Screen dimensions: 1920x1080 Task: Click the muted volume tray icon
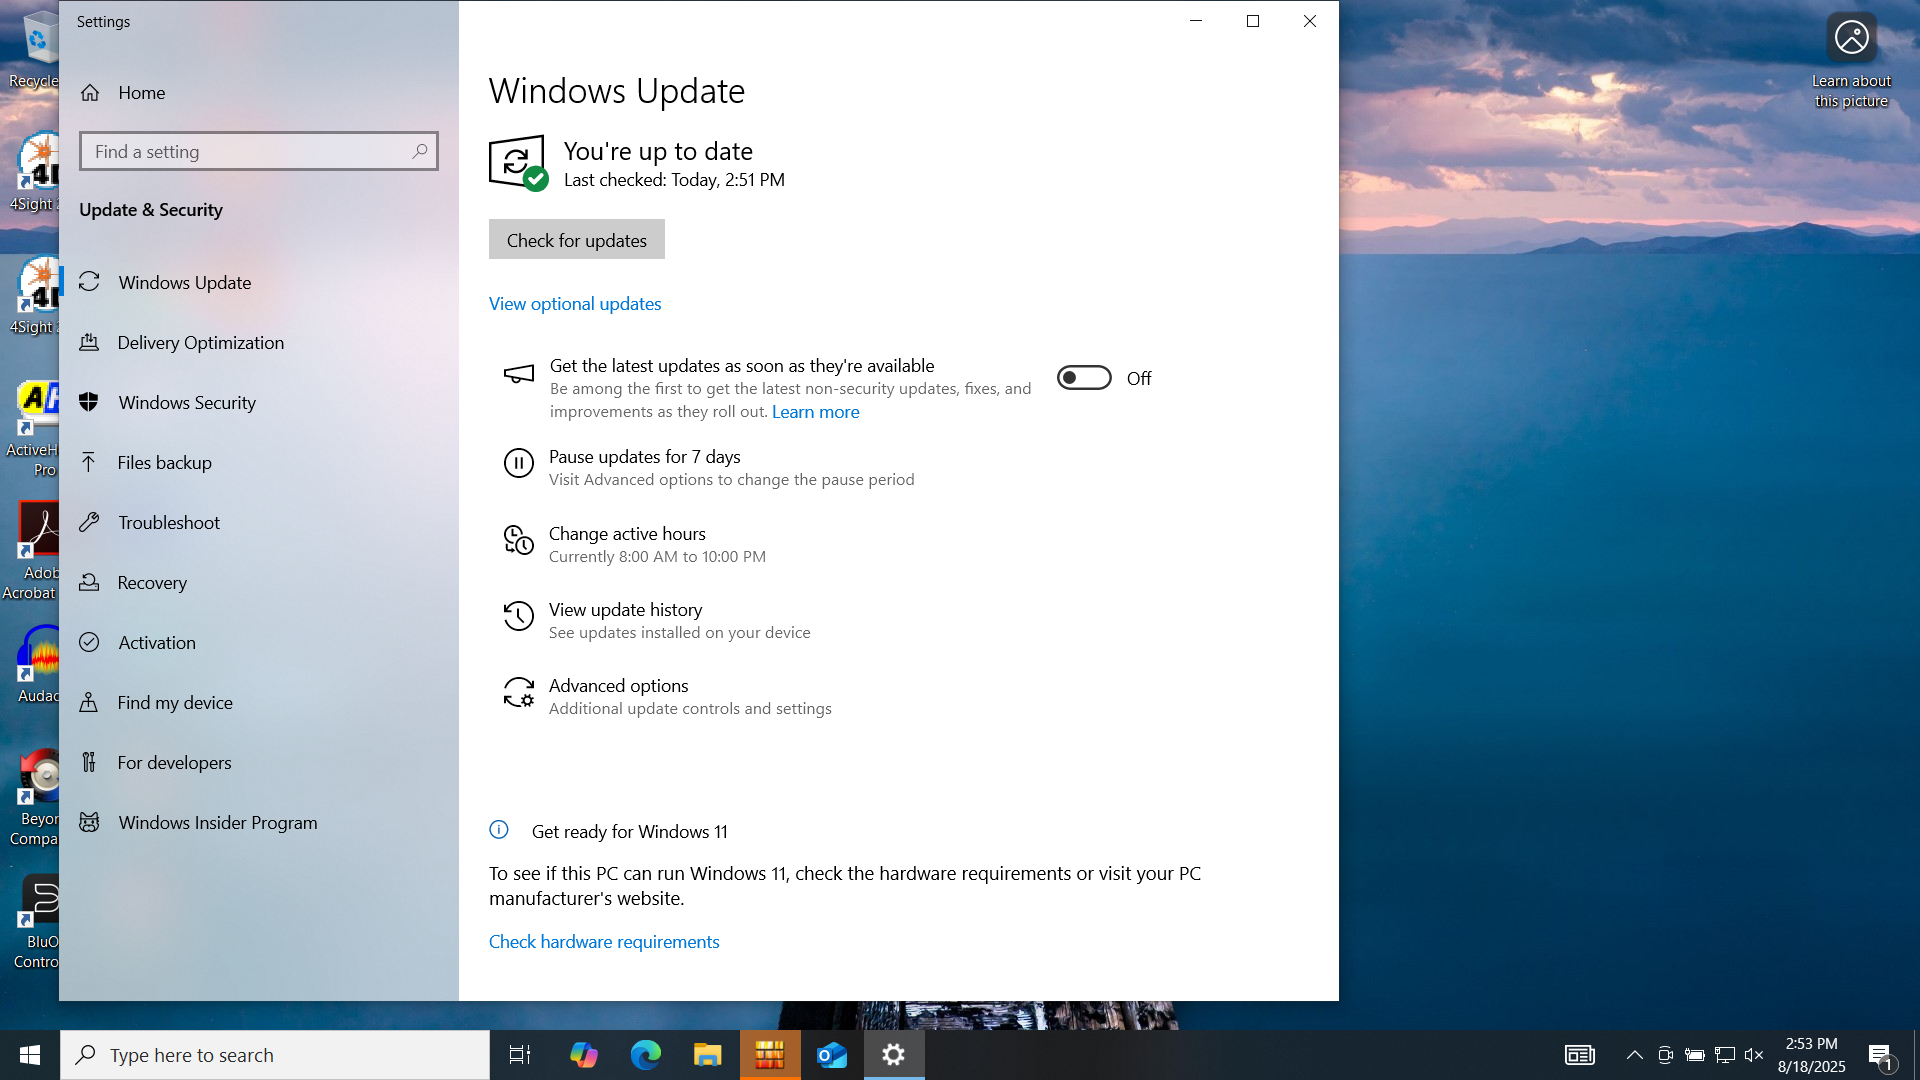coord(1754,1055)
